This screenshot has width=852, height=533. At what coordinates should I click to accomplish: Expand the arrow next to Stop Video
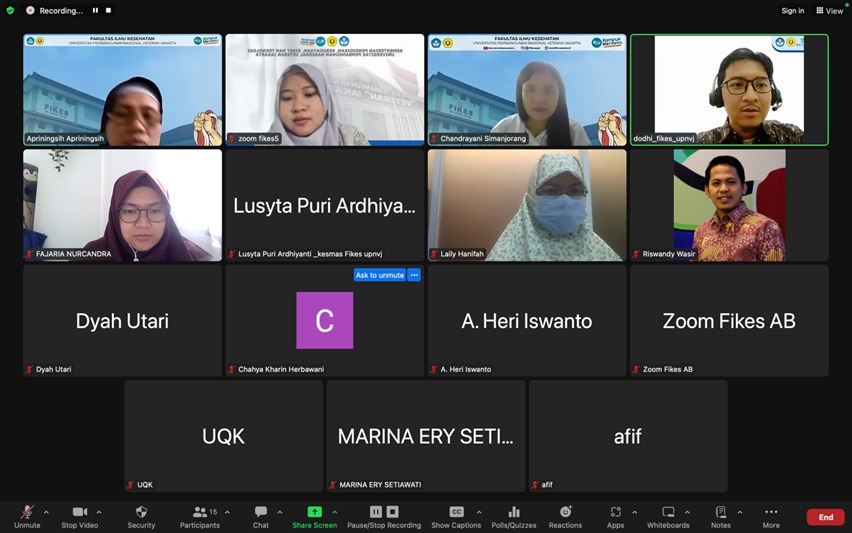coord(99,512)
